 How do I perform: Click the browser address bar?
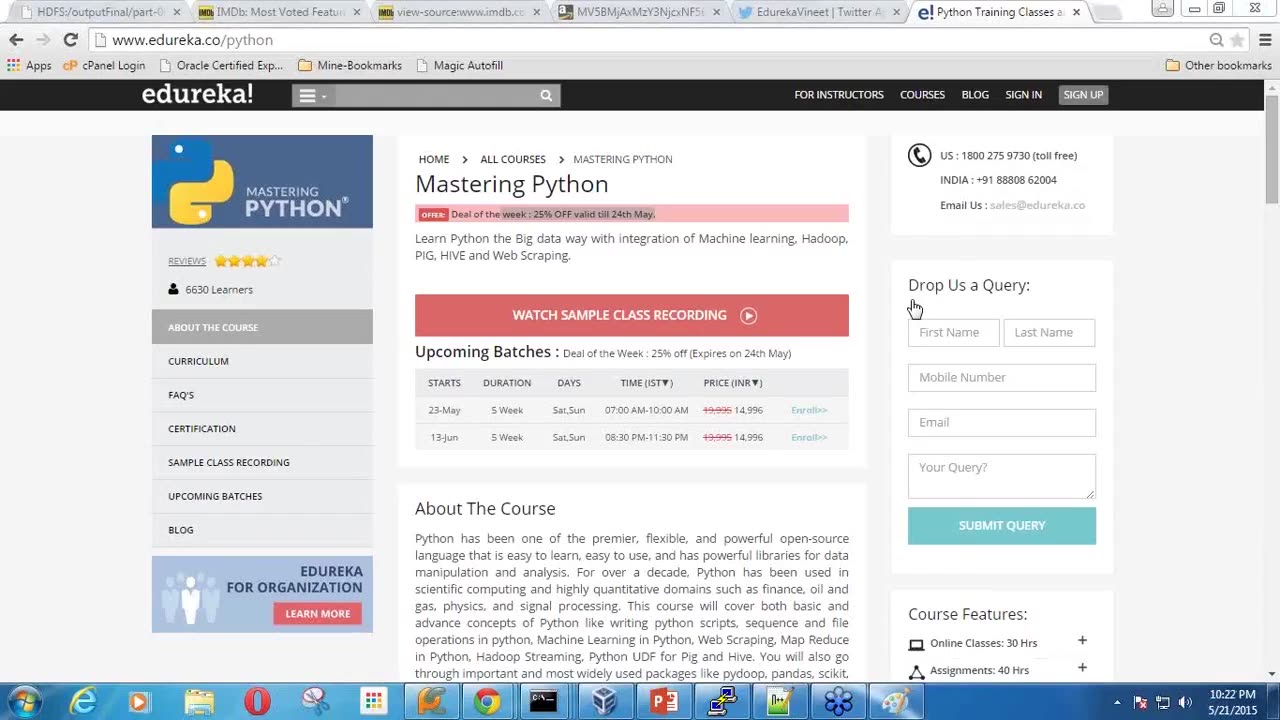[650, 40]
